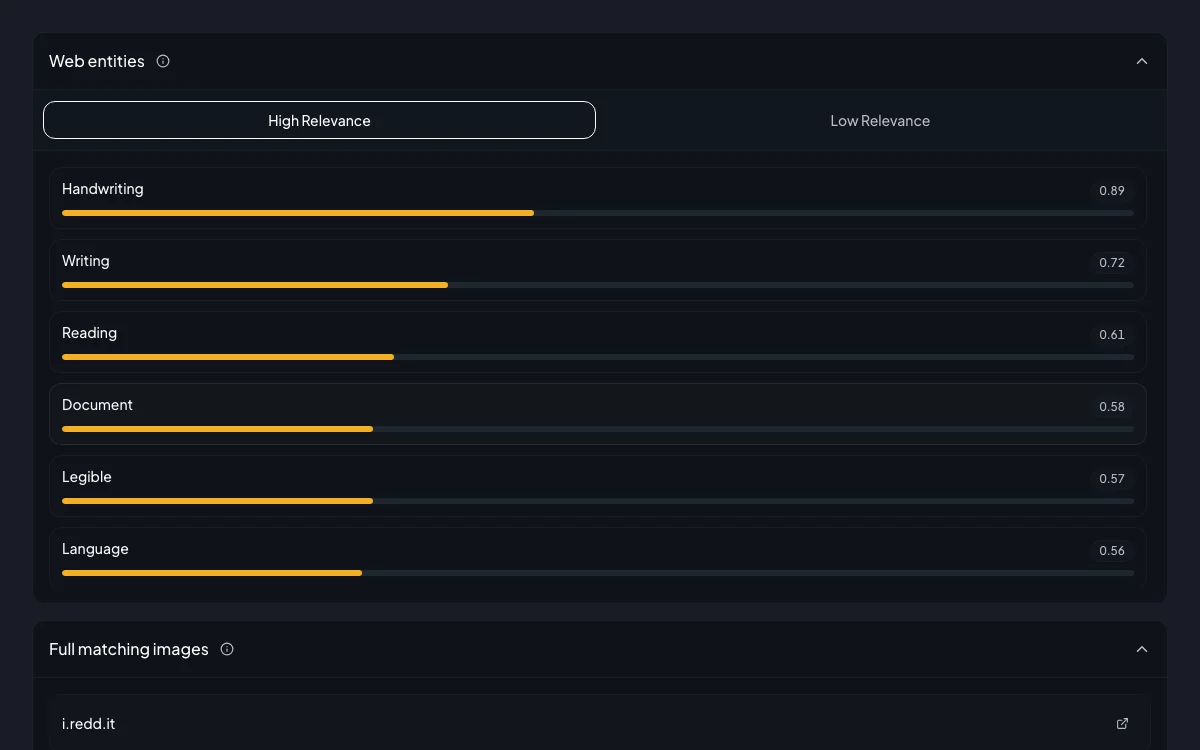Click the Handwriting relevance bar
1200x750 pixels.
pyautogui.click(x=598, y=213)
